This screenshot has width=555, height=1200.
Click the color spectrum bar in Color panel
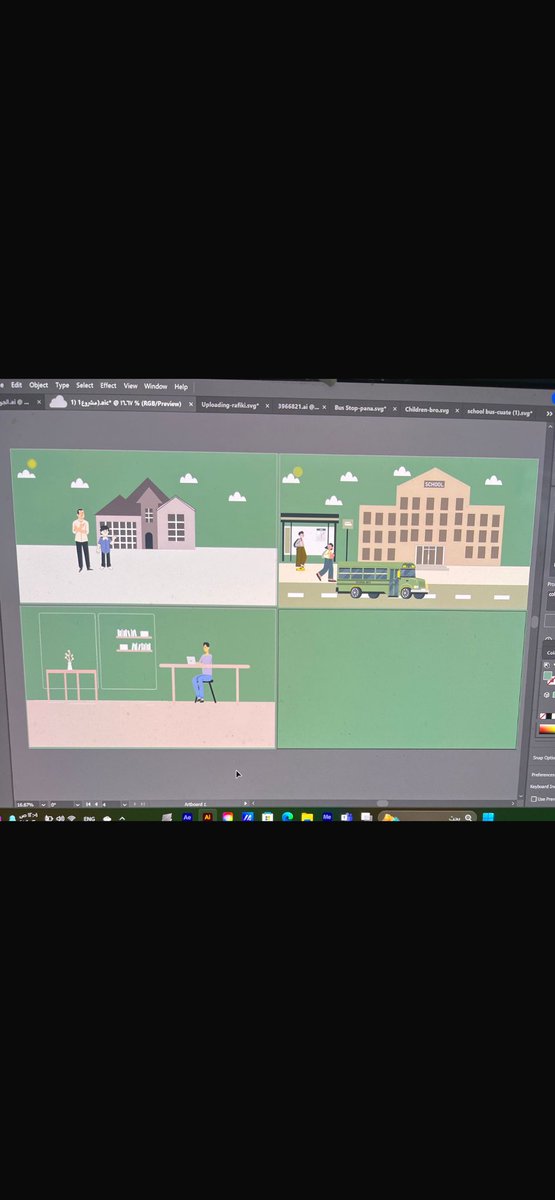[x=546, y=729]
